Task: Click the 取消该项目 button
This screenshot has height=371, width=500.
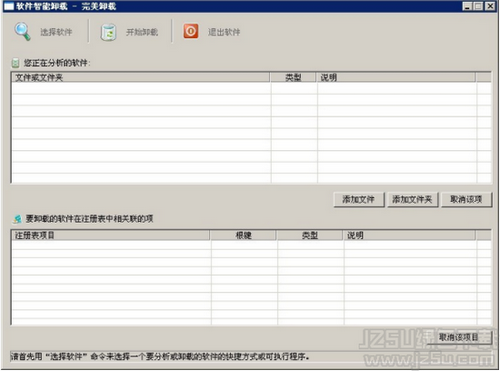Action: (459, 337)
